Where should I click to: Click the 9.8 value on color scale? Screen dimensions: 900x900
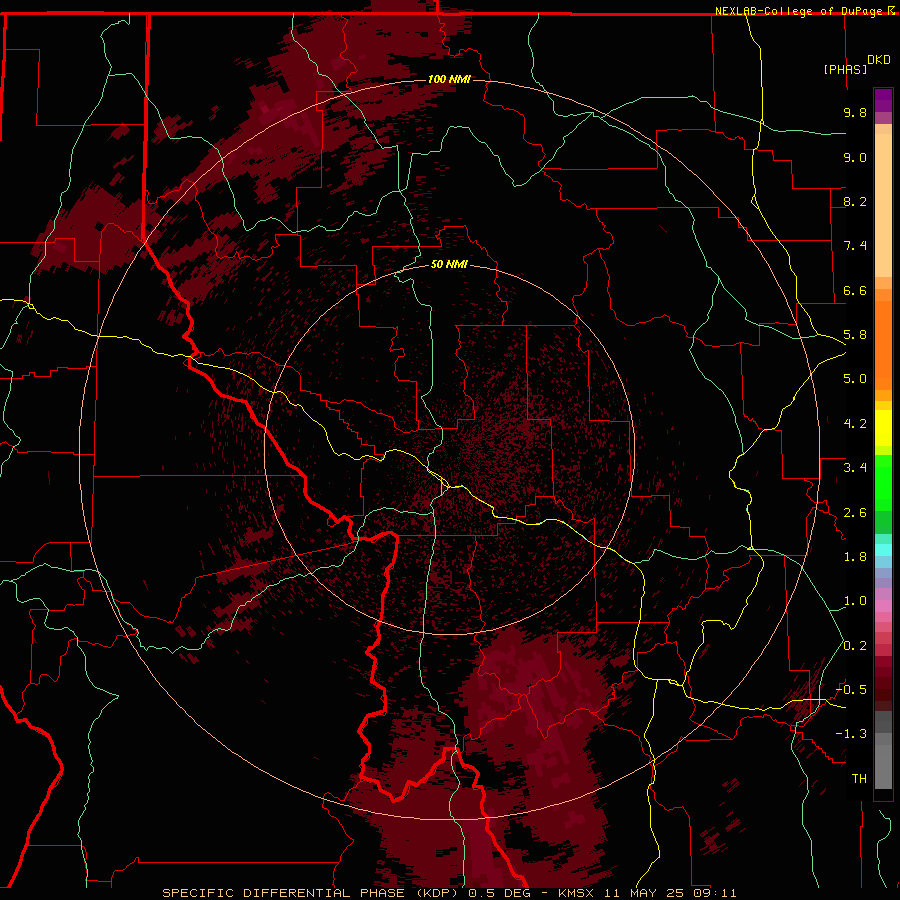855,112
